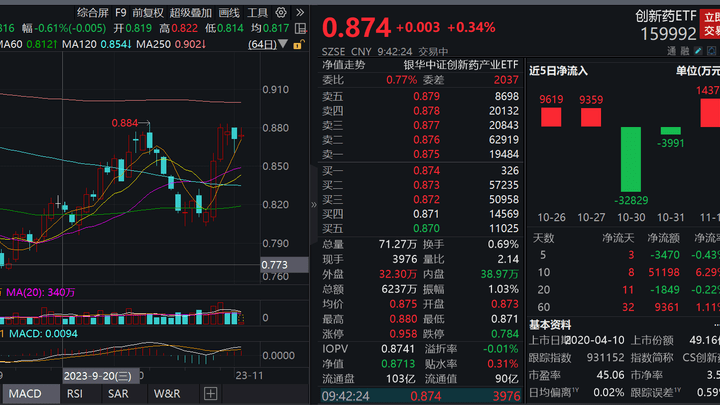Click 买四 price 0.871
The width and height of the screenshot is (720, 405).
click(426, 214)
